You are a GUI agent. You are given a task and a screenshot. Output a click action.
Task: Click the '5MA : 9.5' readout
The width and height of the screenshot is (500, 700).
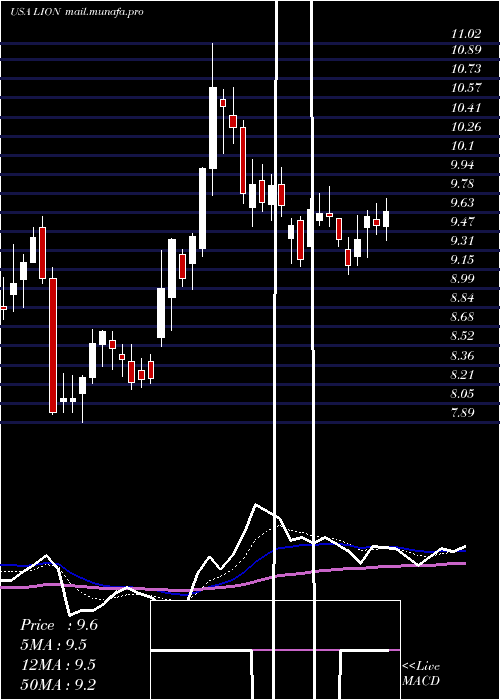[x=54, y=645]
